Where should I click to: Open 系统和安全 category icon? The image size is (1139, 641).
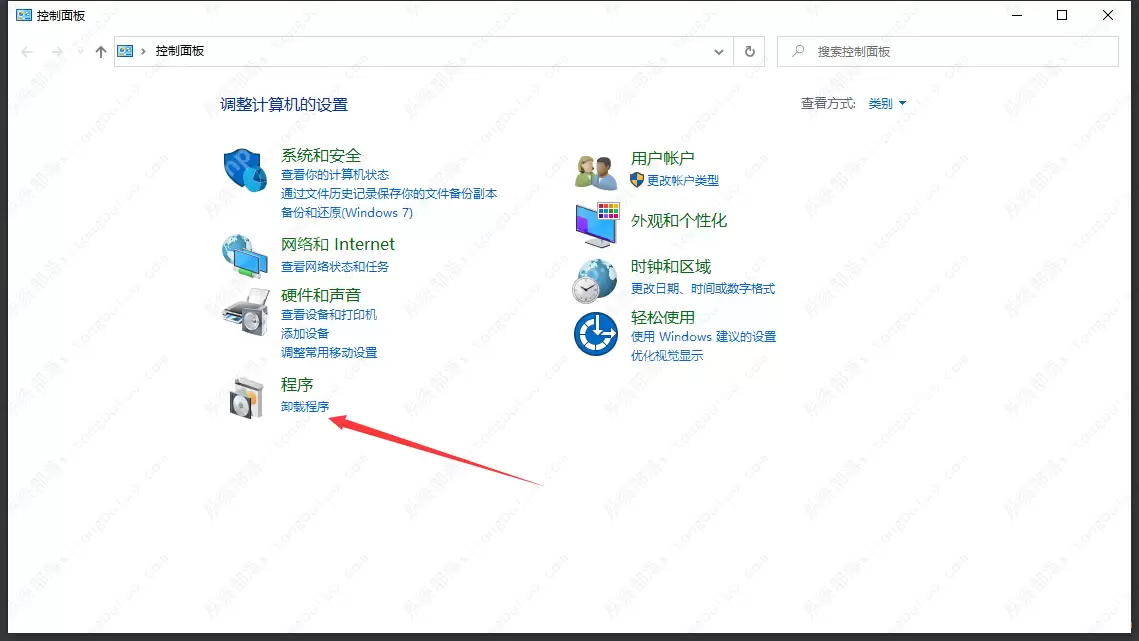click(x=245, y=170)
